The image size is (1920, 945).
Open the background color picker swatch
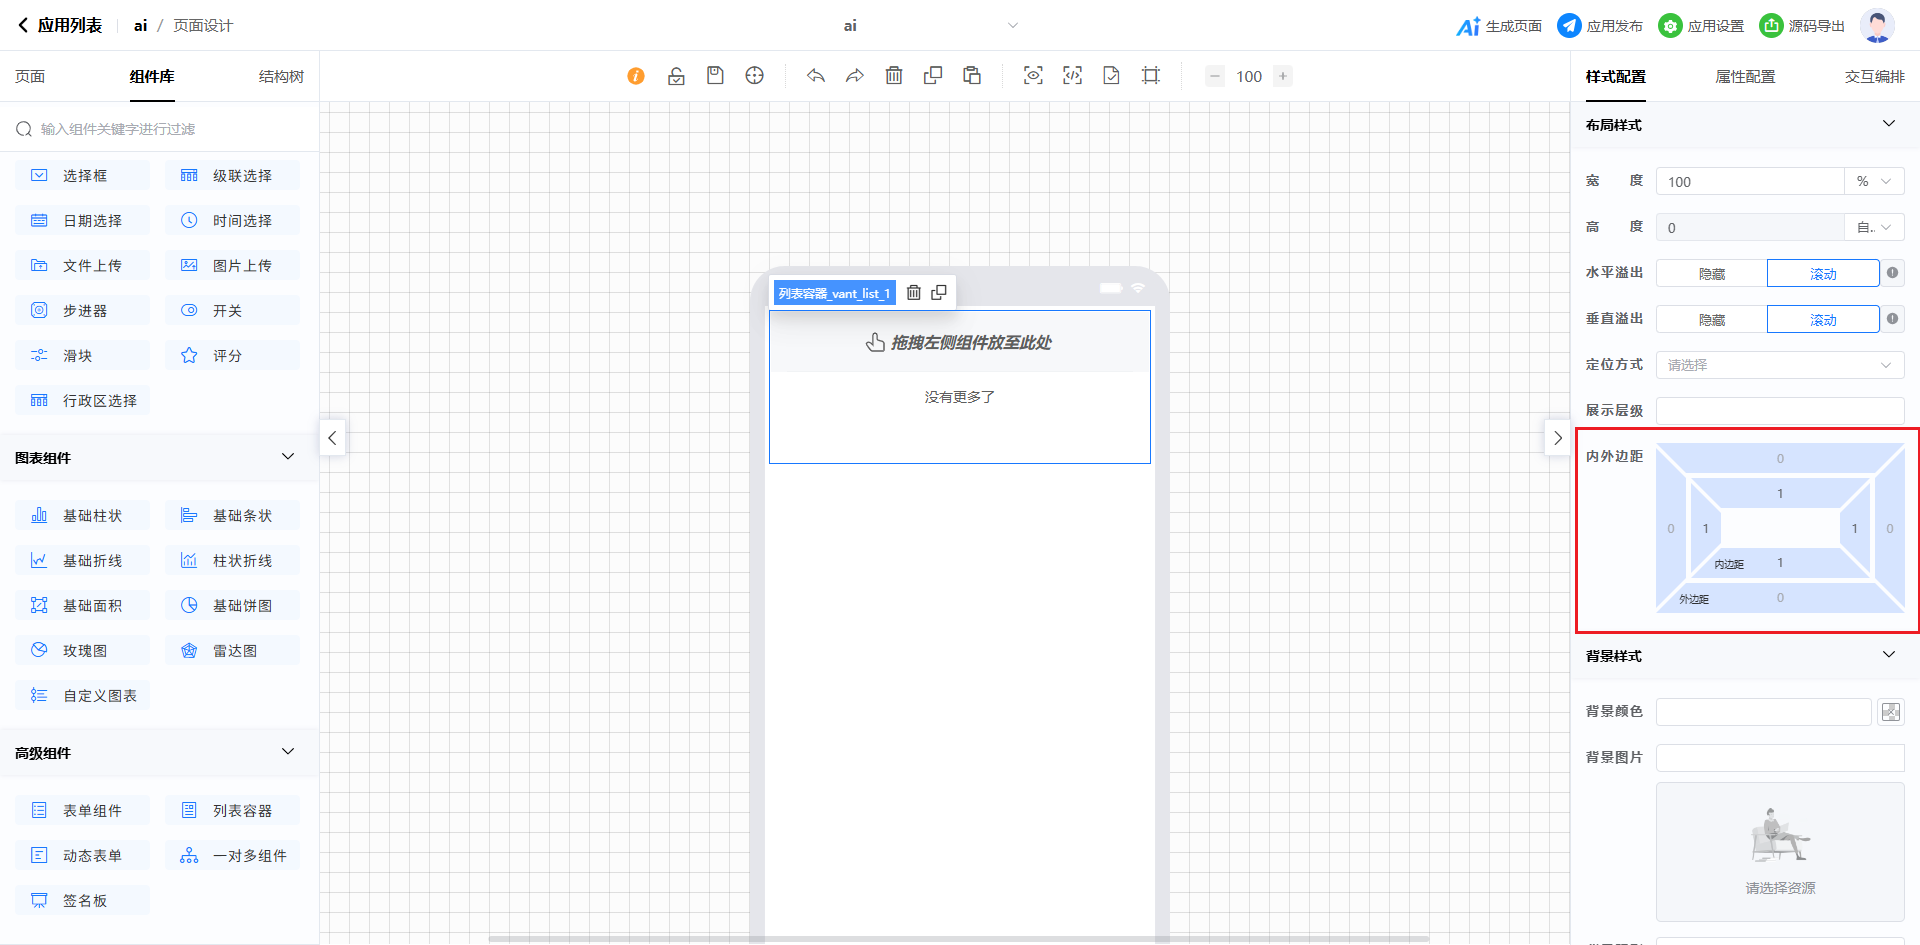(1890, 712)
